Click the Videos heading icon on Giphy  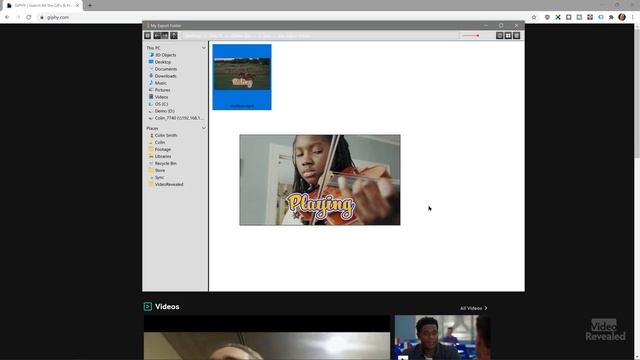click(148, 307)
